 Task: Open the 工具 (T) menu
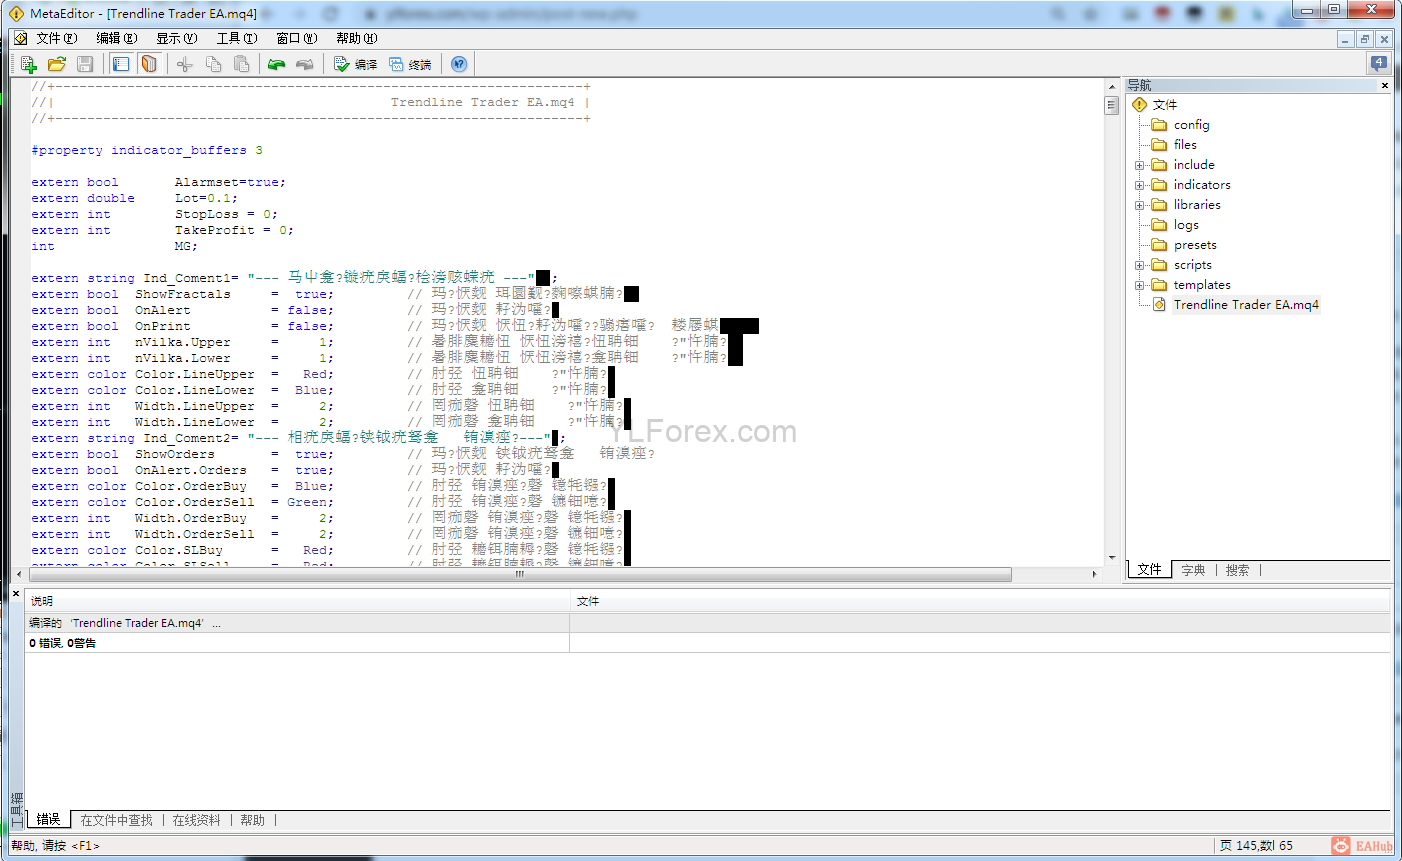tap(236, 38)
